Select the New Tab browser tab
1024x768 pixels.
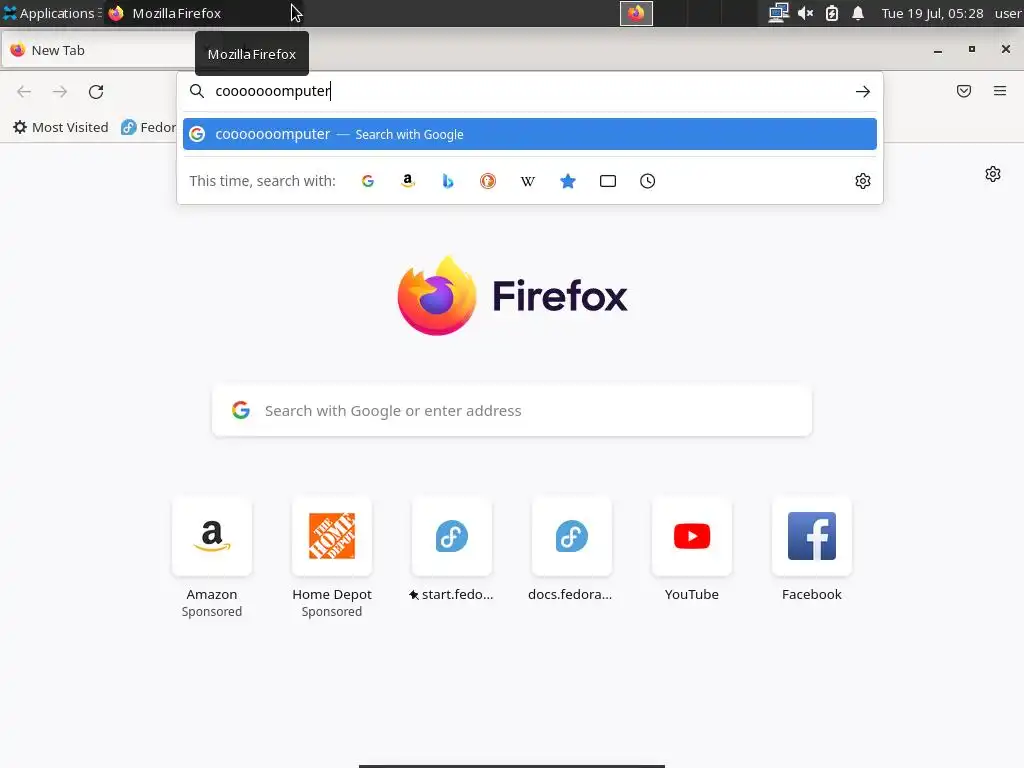coord(98,50)
